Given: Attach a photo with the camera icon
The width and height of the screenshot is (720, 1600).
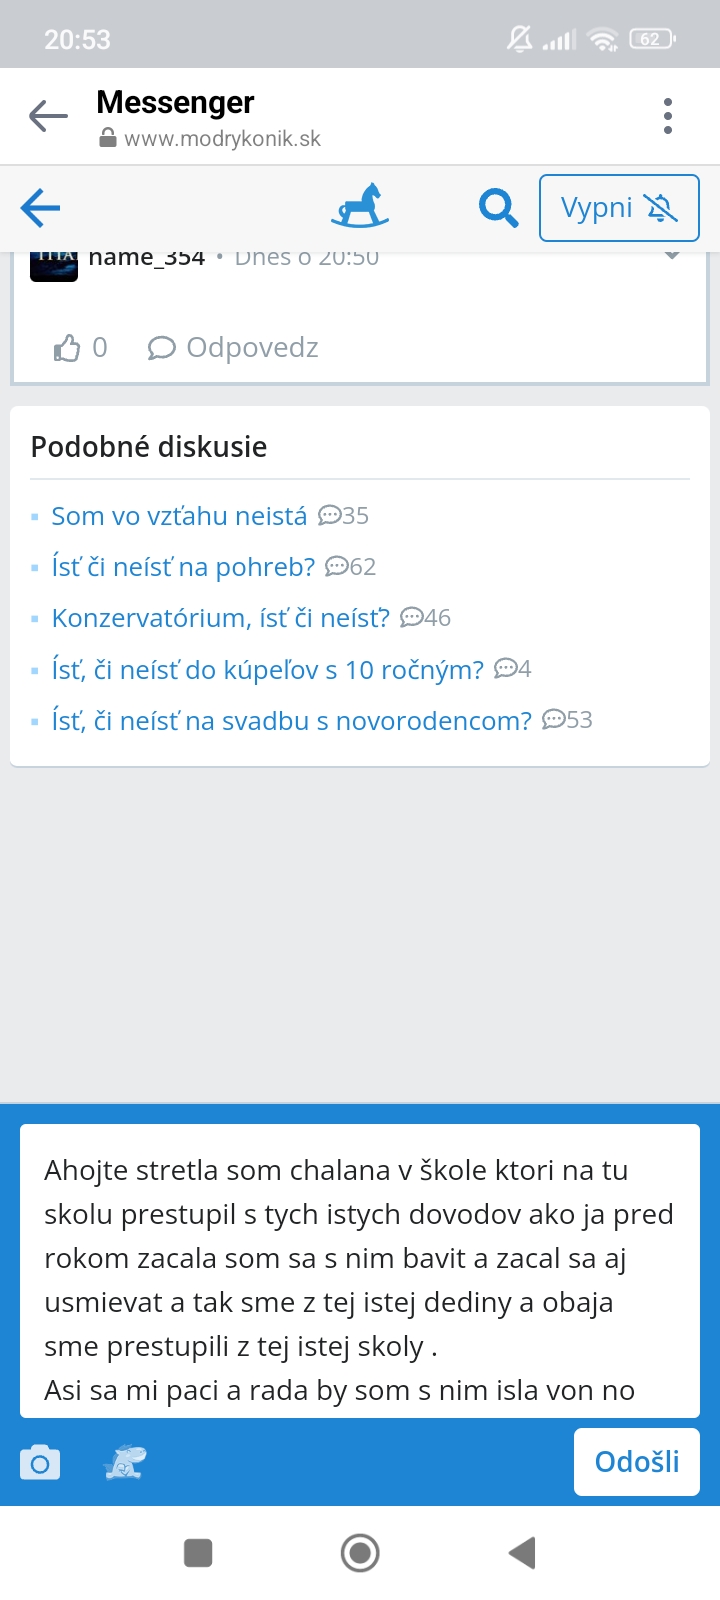Looking at the screenshot, I should click(x=40, y=1462).
